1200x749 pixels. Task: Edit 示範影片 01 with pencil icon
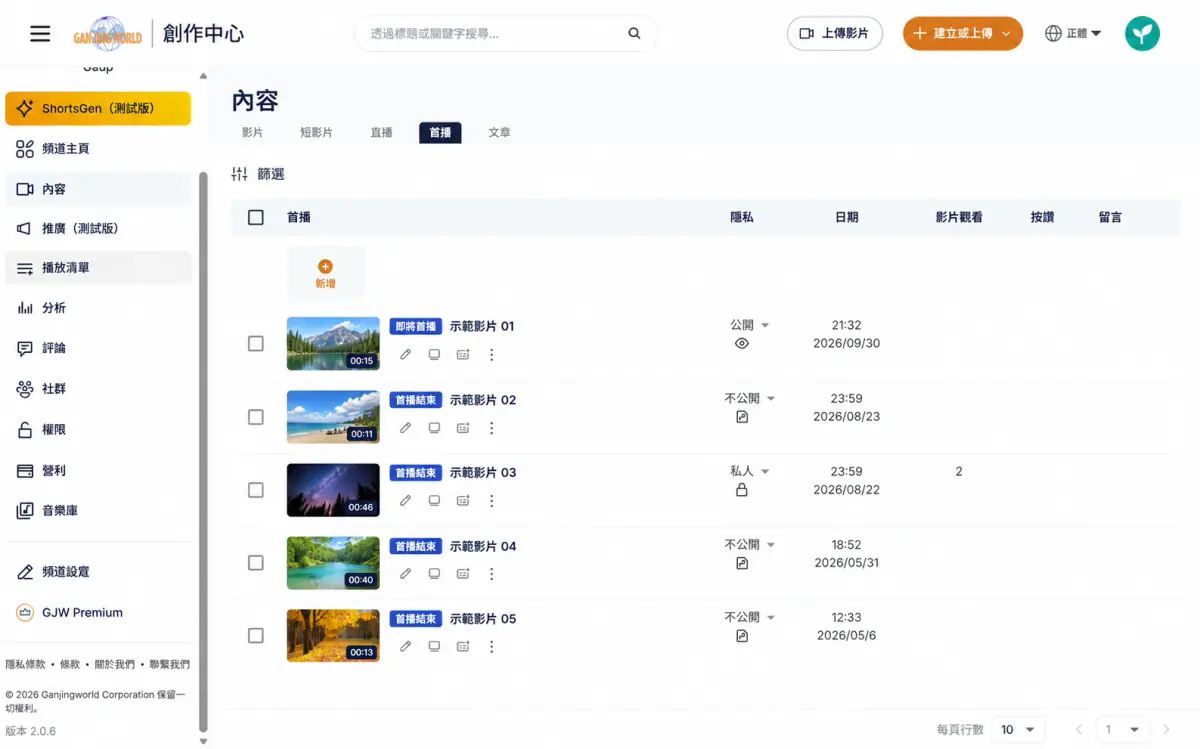point(405,354)
